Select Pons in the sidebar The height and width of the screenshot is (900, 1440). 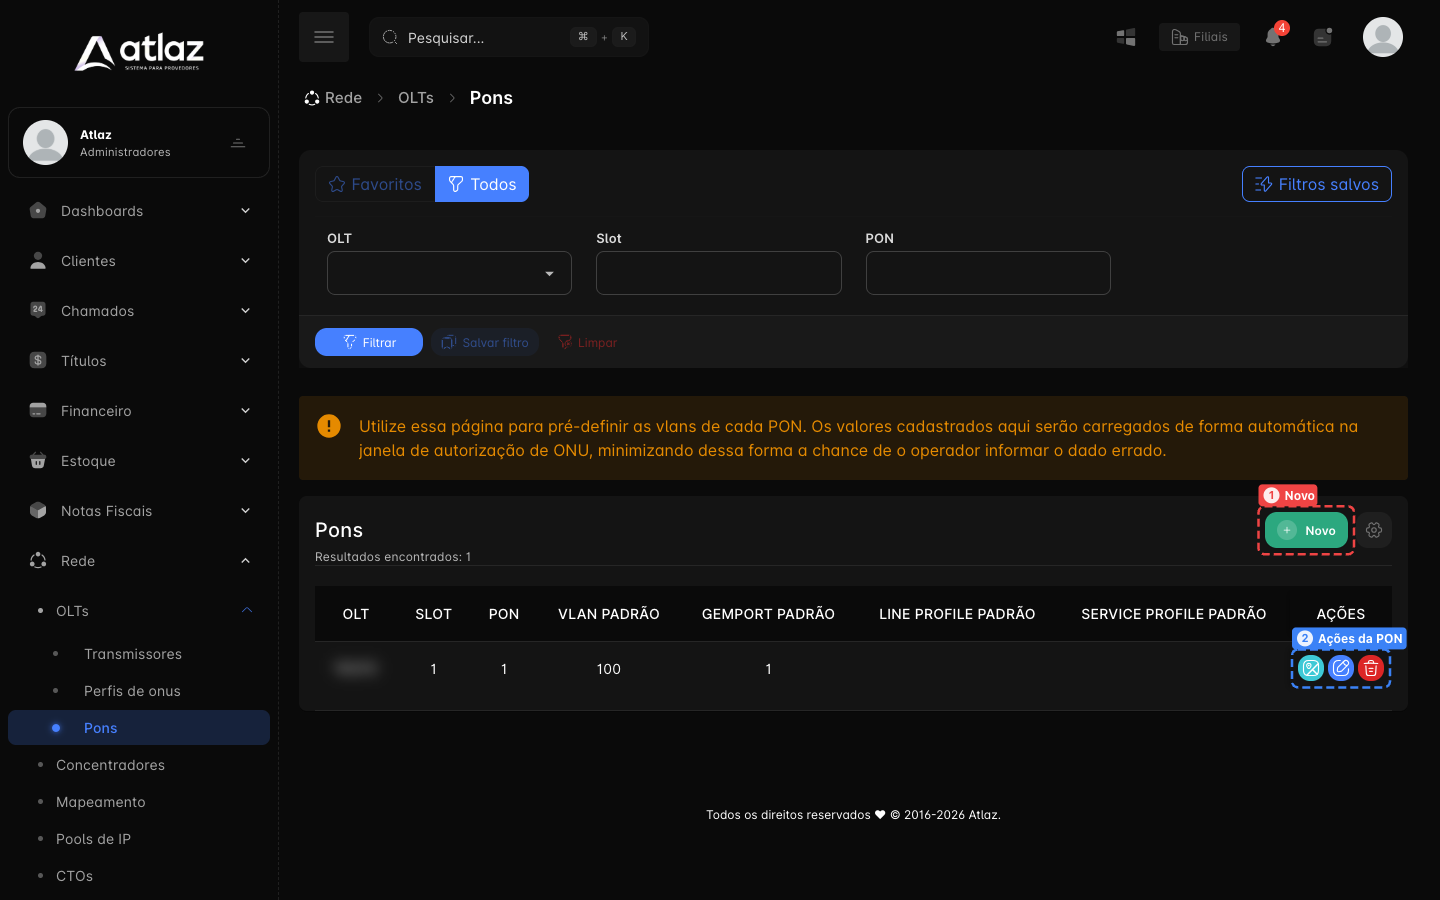click(x=139, y=728)
